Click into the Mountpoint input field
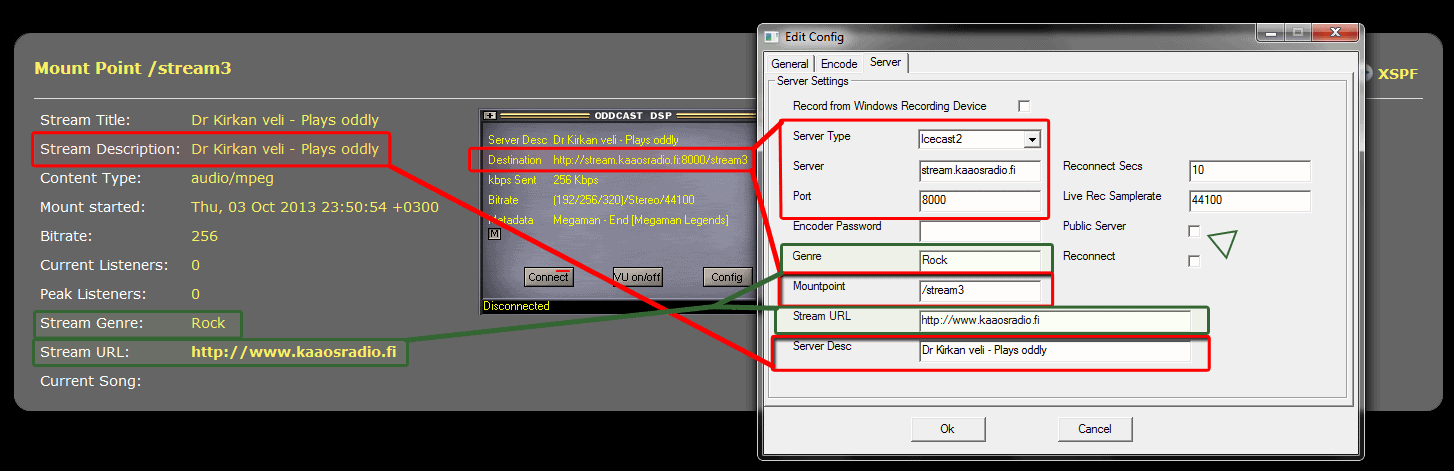1454x471 pixels. (x=980, y=291)
